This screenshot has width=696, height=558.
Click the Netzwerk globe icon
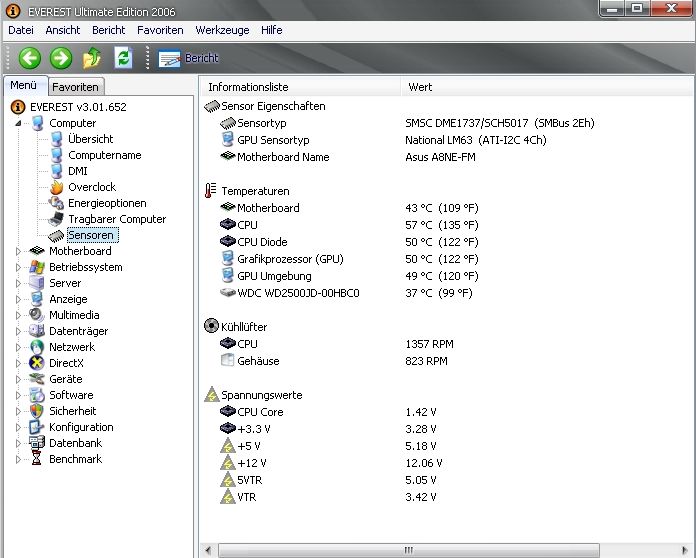[x=37, y=347]
